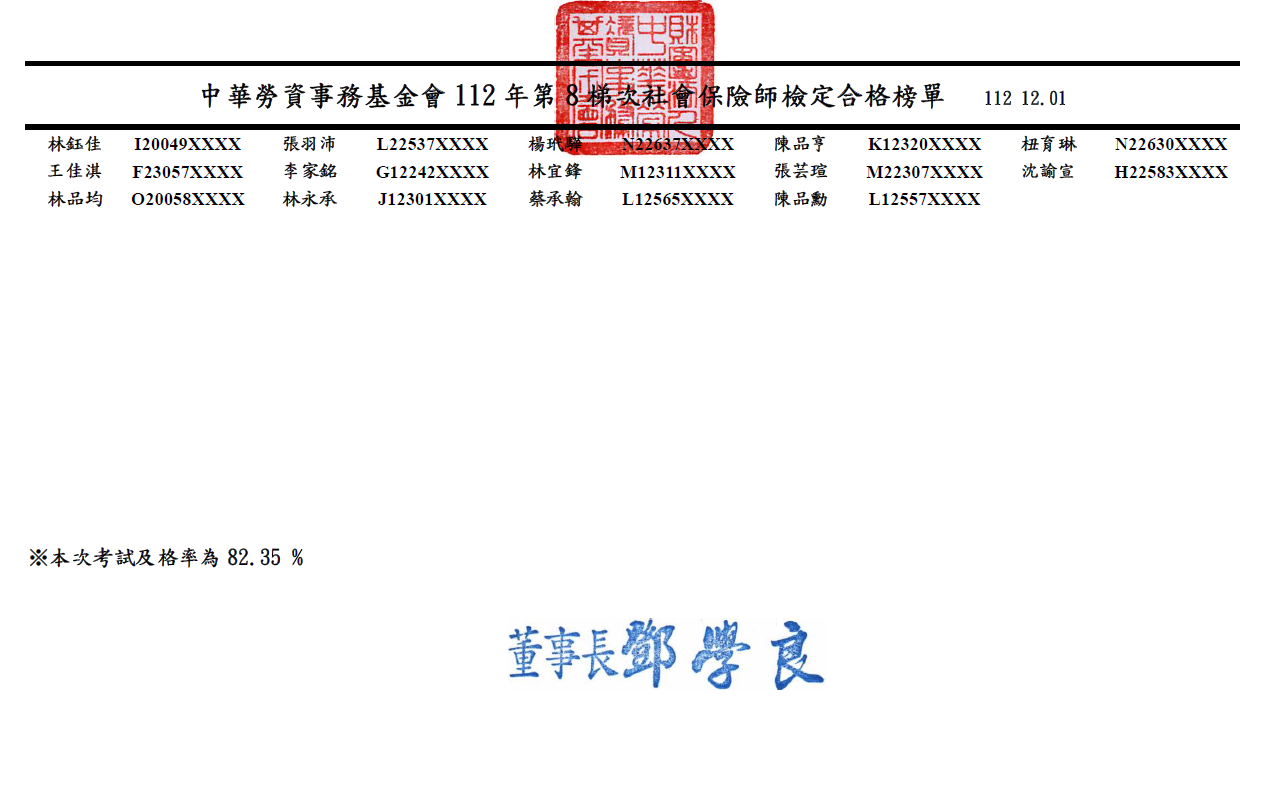Click the name 蔡承翰
Viewport: 1265px width, 790px height.
pos(555,199)
